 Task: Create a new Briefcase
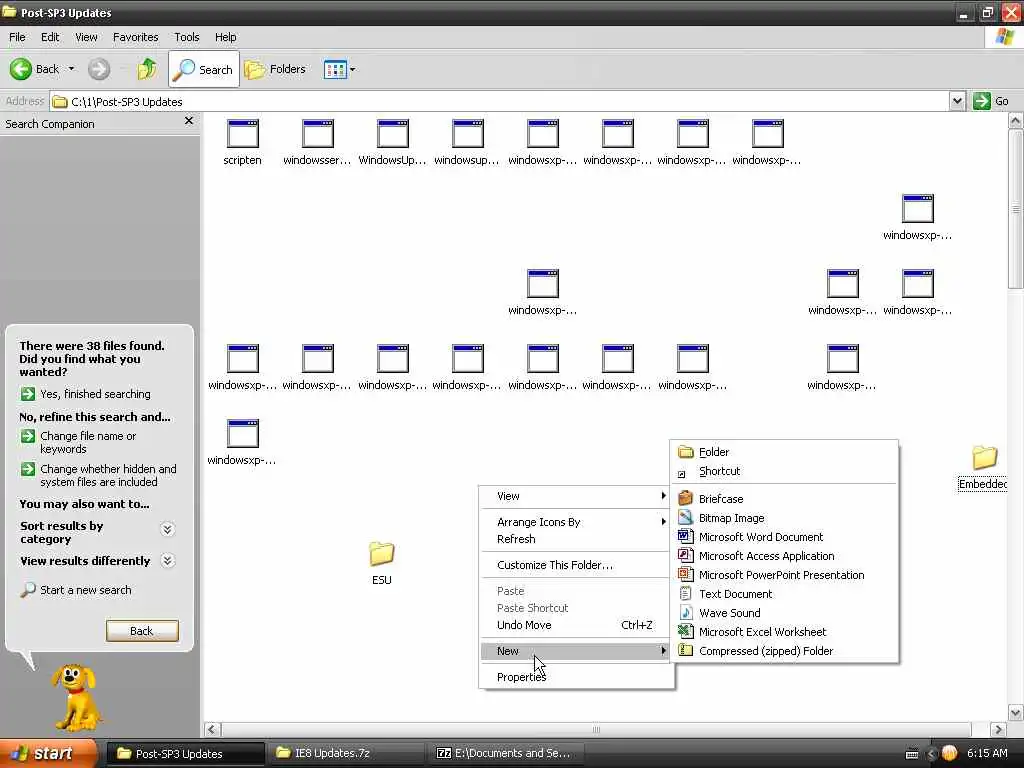pos(784,499)
